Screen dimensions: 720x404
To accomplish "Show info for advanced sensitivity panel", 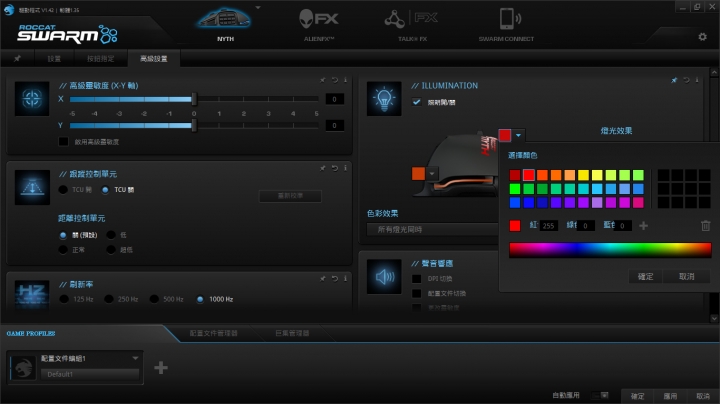I will 345,80.
